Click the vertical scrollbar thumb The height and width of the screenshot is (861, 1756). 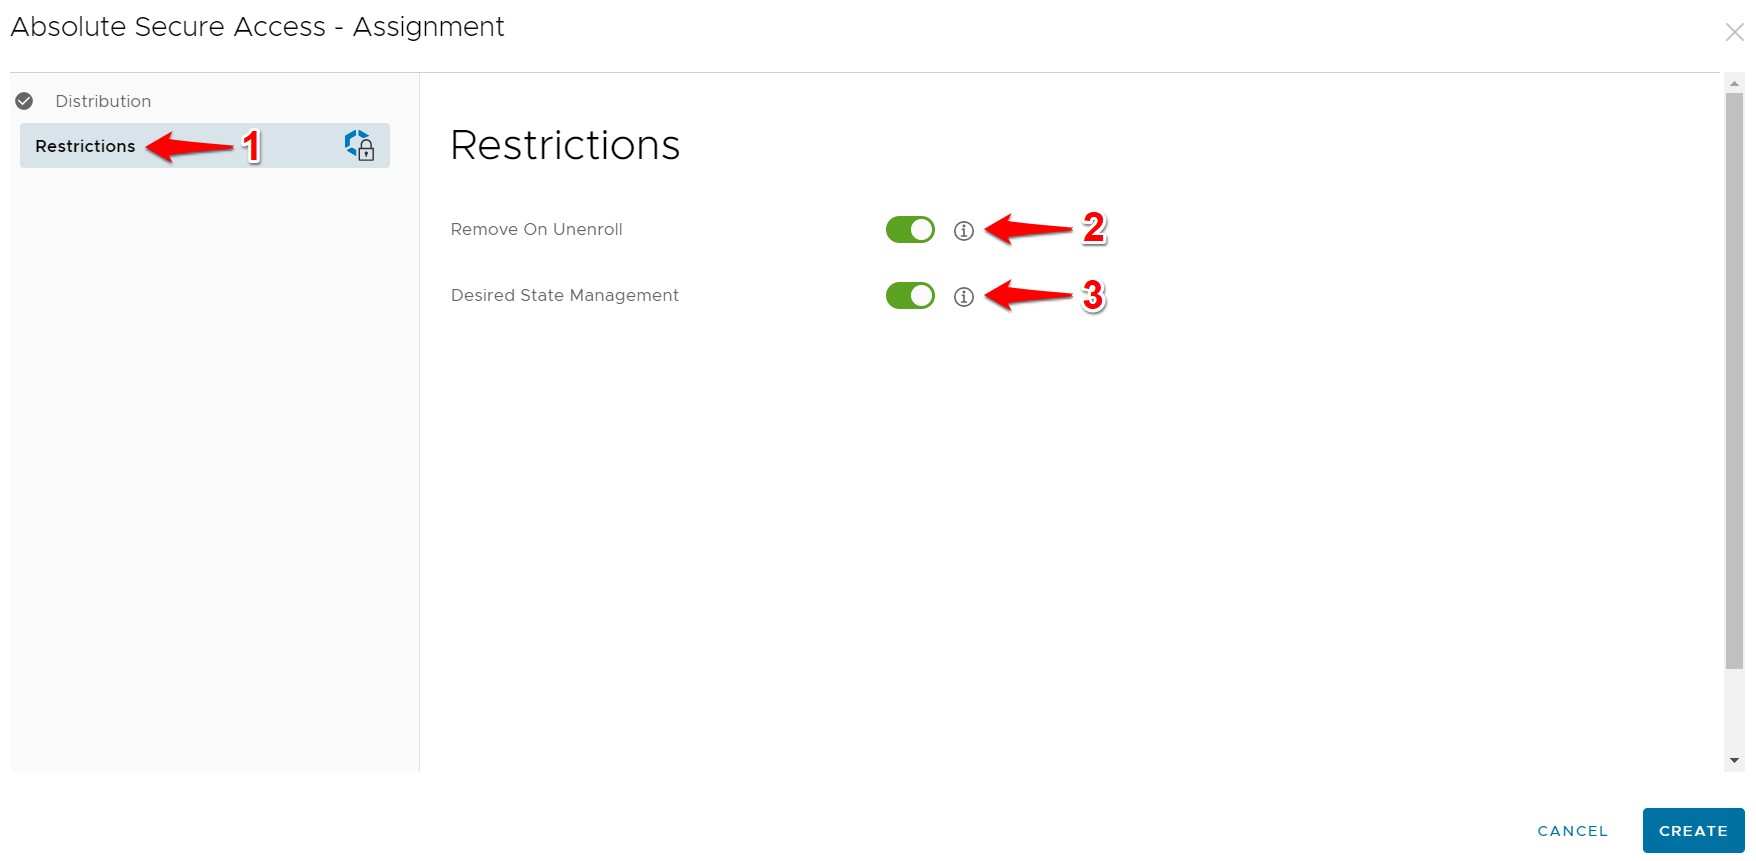[1735, 380]
